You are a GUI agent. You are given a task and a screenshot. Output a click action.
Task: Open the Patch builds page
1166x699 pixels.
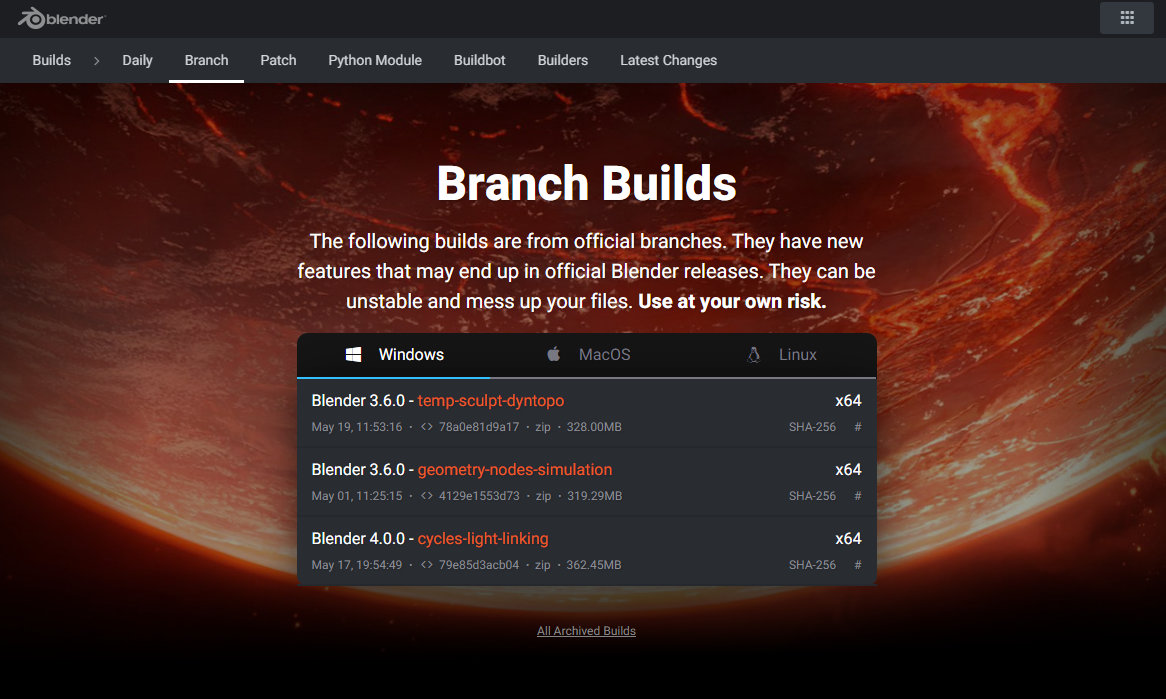pos(278,60)
